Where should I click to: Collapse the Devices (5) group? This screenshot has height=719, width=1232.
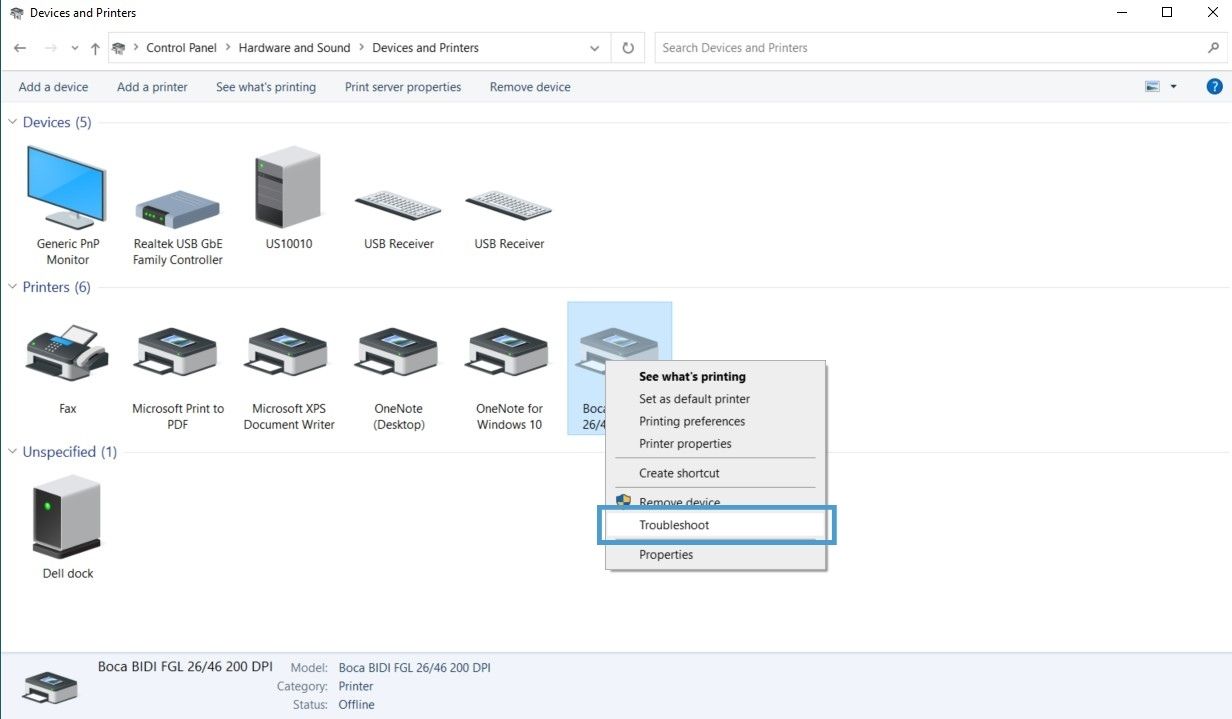(x=13, y=122)
